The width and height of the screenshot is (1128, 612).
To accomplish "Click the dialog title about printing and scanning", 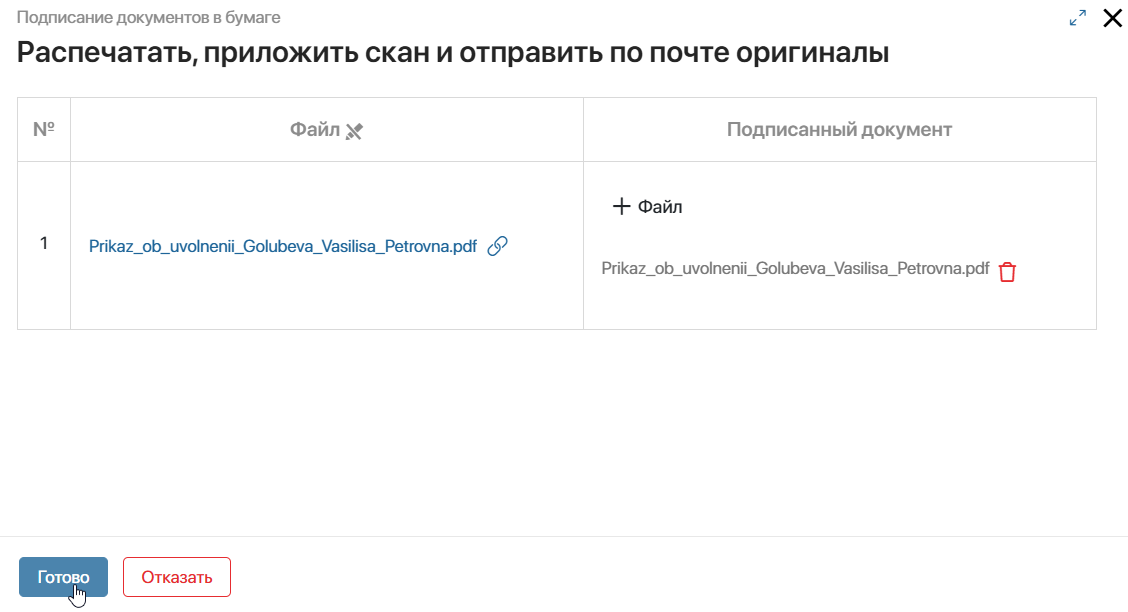I will point(452,52).
